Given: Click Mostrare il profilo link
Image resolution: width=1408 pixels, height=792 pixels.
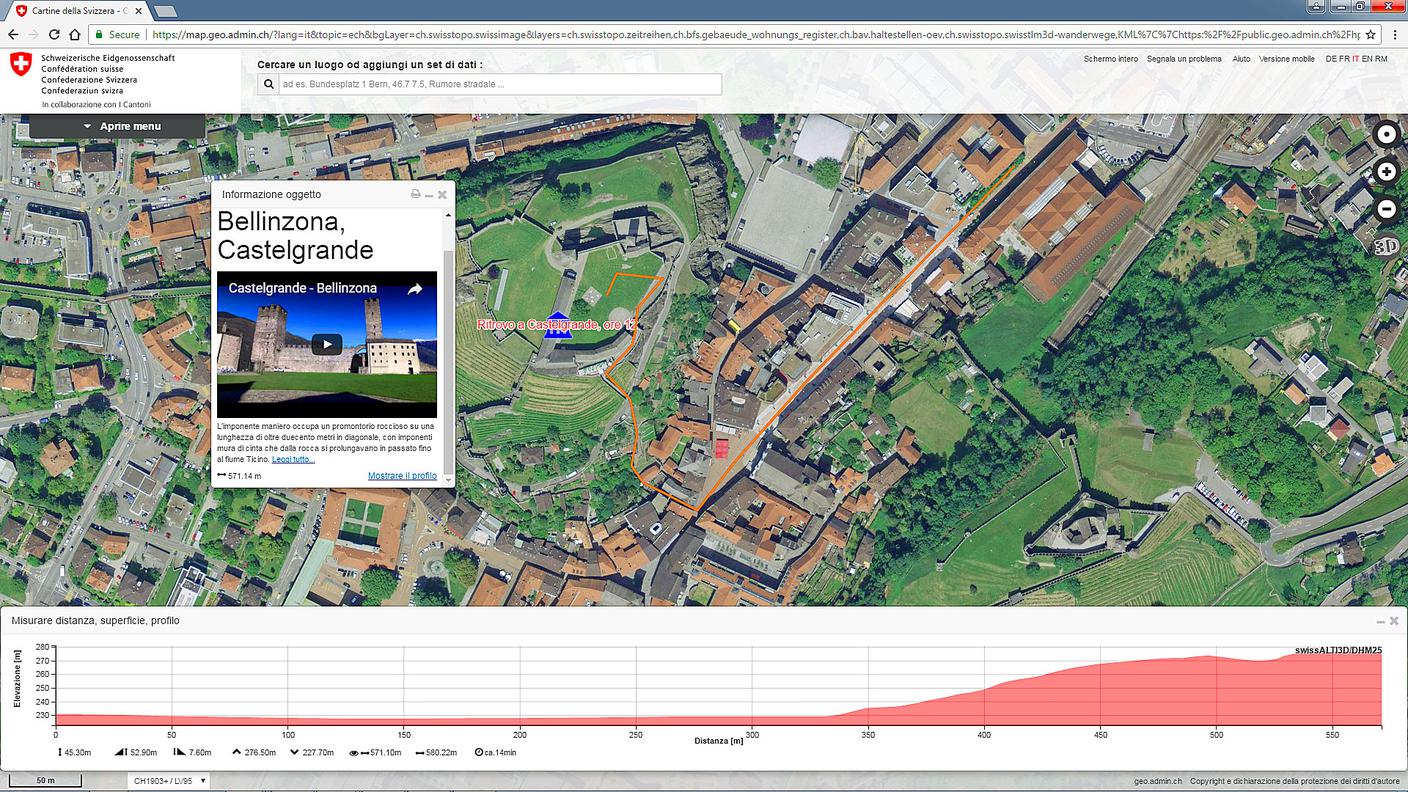Looking at the screenshot, I should click(402, 476).
